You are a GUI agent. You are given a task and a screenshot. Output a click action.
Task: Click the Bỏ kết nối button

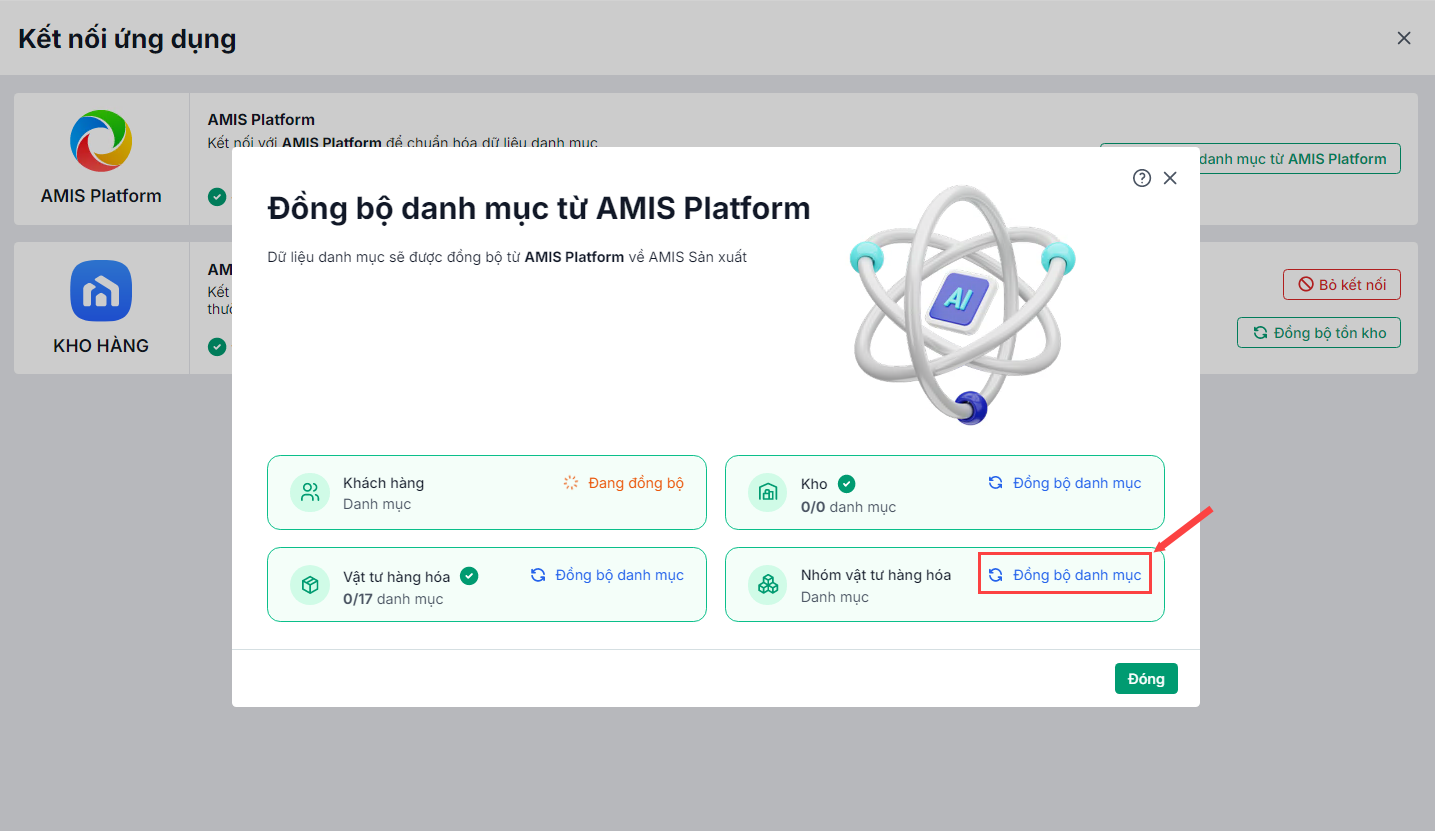pos(1341,285)
